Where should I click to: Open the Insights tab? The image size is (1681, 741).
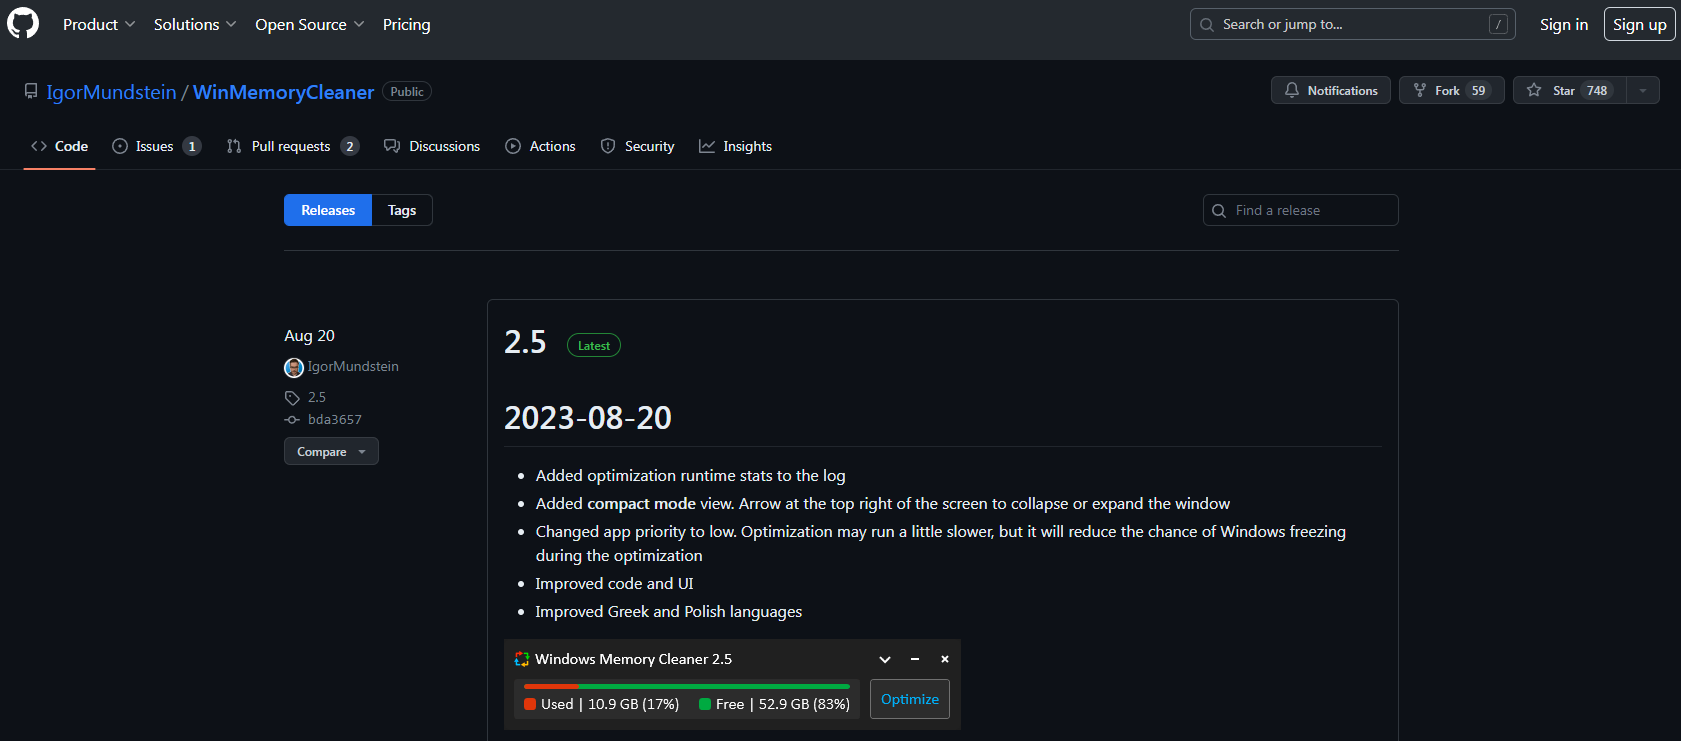(x=735, y=146)
